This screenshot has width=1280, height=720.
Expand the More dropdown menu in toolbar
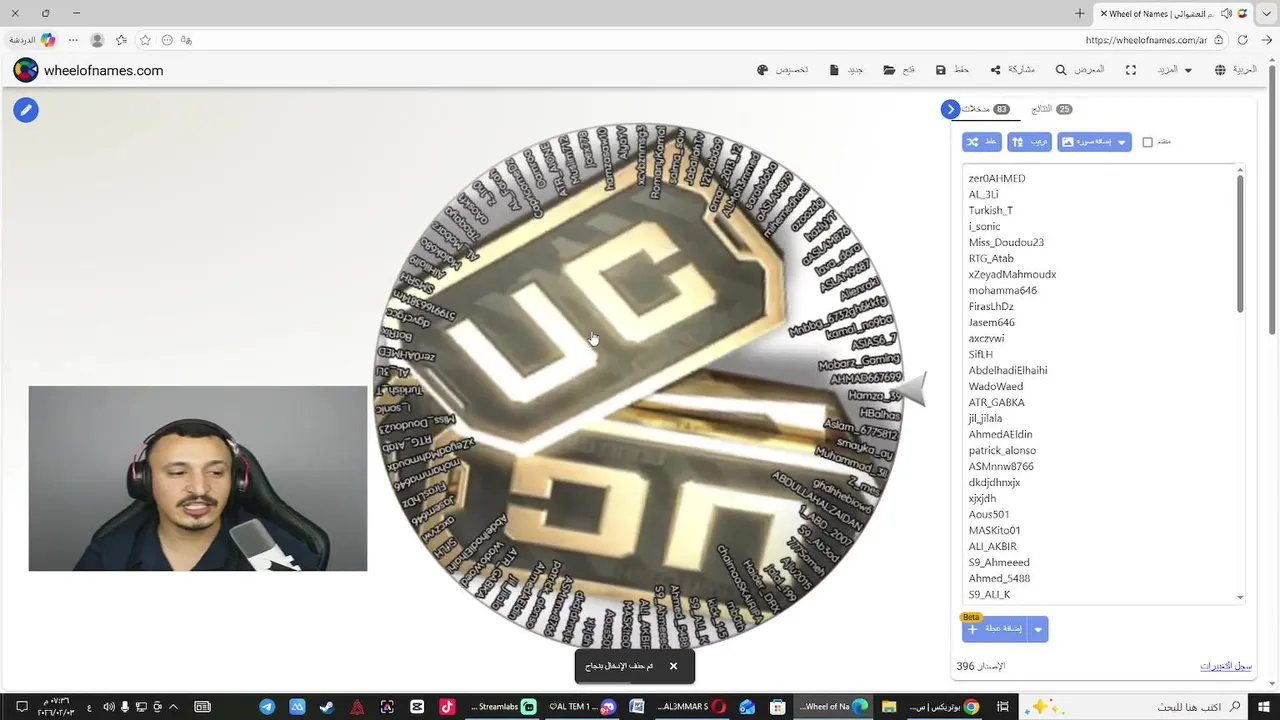(x=1175, y=70)
